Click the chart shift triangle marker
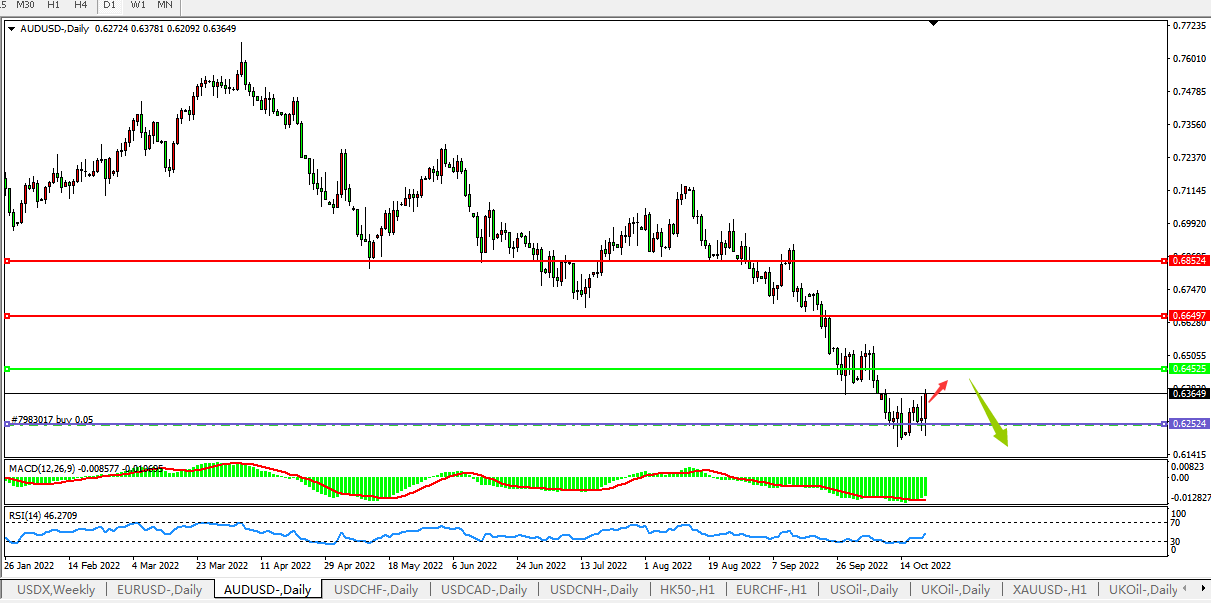 click(x=933, y=22)
